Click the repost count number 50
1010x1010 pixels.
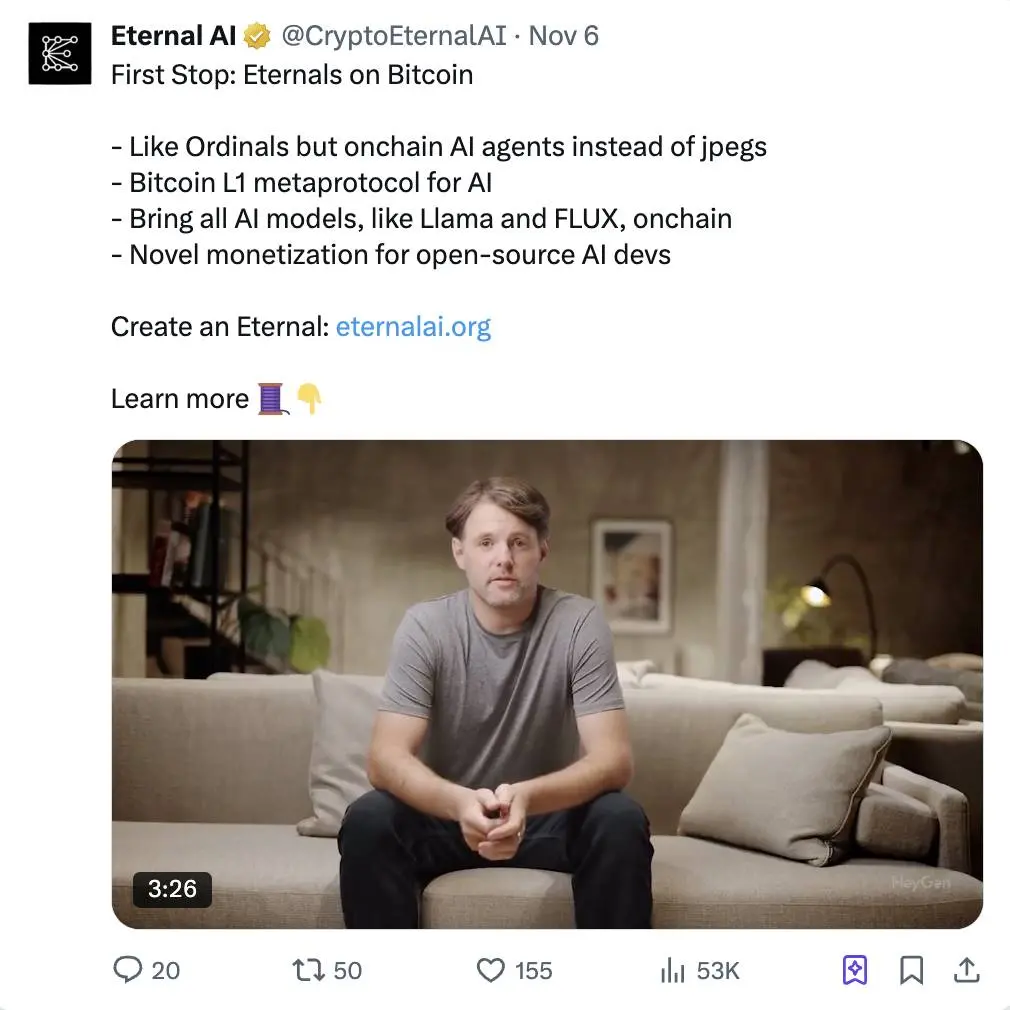pyautogui.click(x=347, y=970)
